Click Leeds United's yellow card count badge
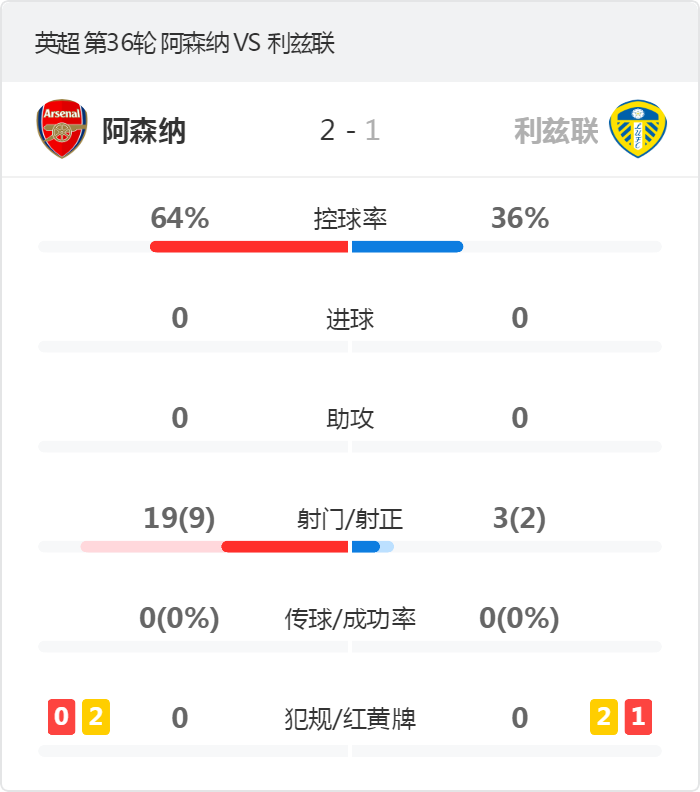Image resolution: width=700 pixels, height=792 pixels. (603, 717)
